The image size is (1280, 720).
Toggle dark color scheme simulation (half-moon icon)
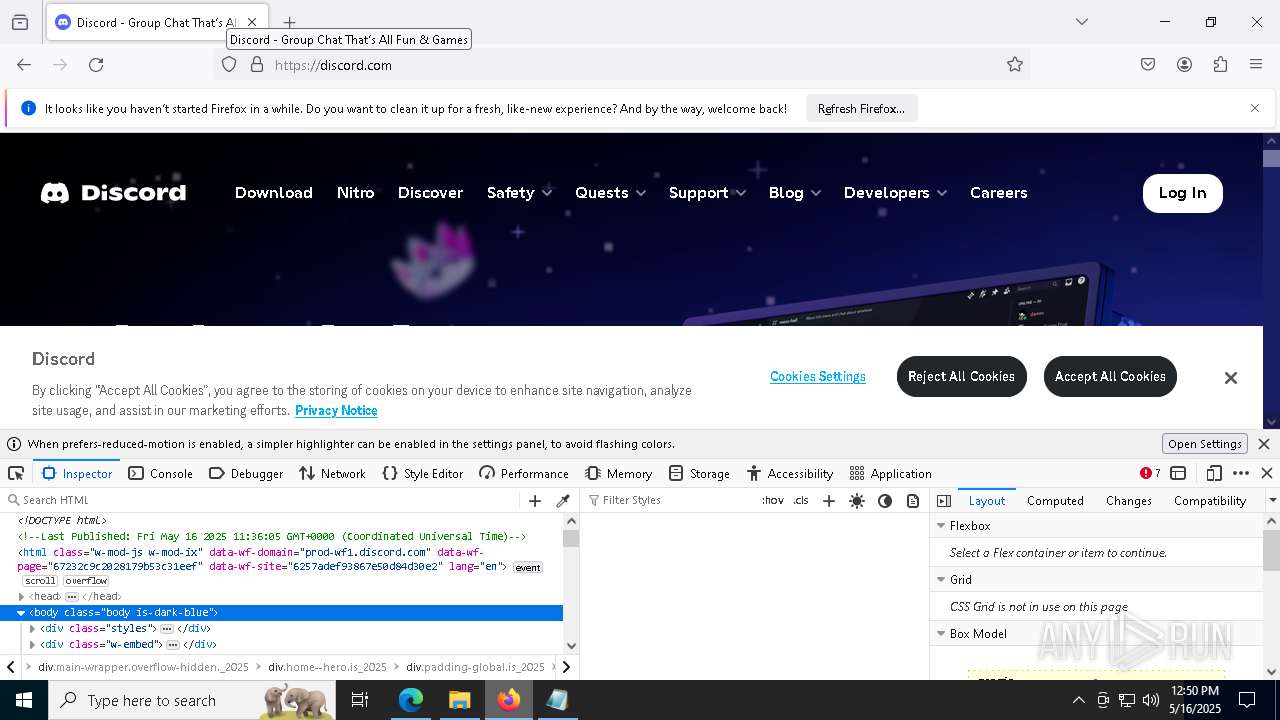(885, 501)
